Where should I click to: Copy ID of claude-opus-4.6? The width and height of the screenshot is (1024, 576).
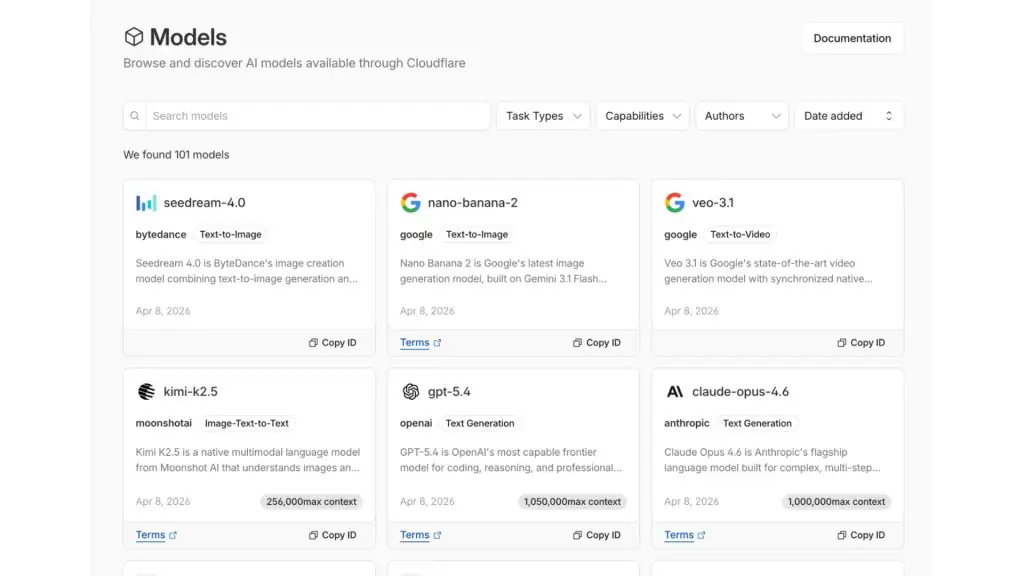(861, 535)
